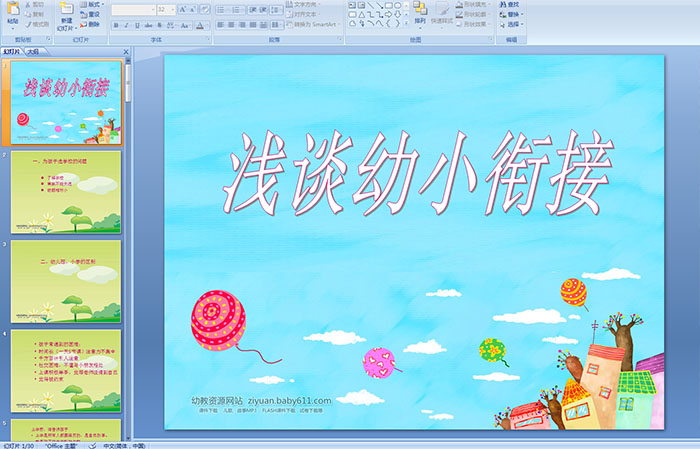The image size is (700, 449).
Task: Open the Change Case (Aa) dropdown
Action: pyautogui.click(x=185, y=25)
